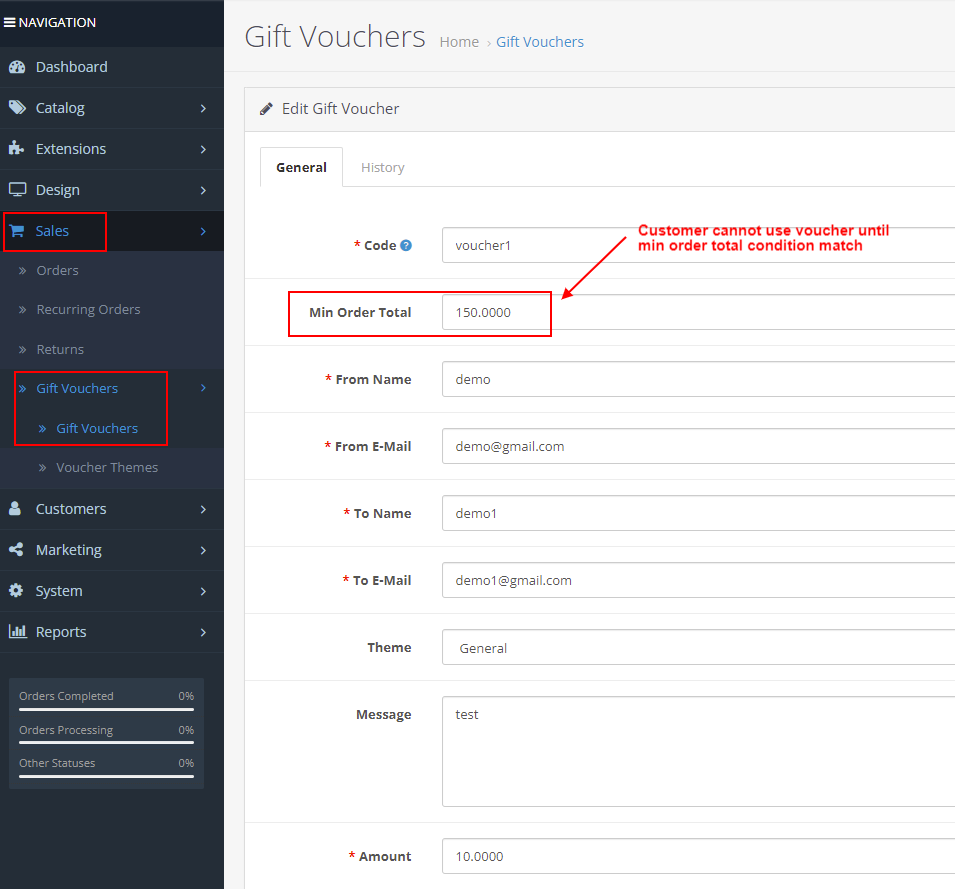Click the Orders Completed progress bar

pos(106,712)
